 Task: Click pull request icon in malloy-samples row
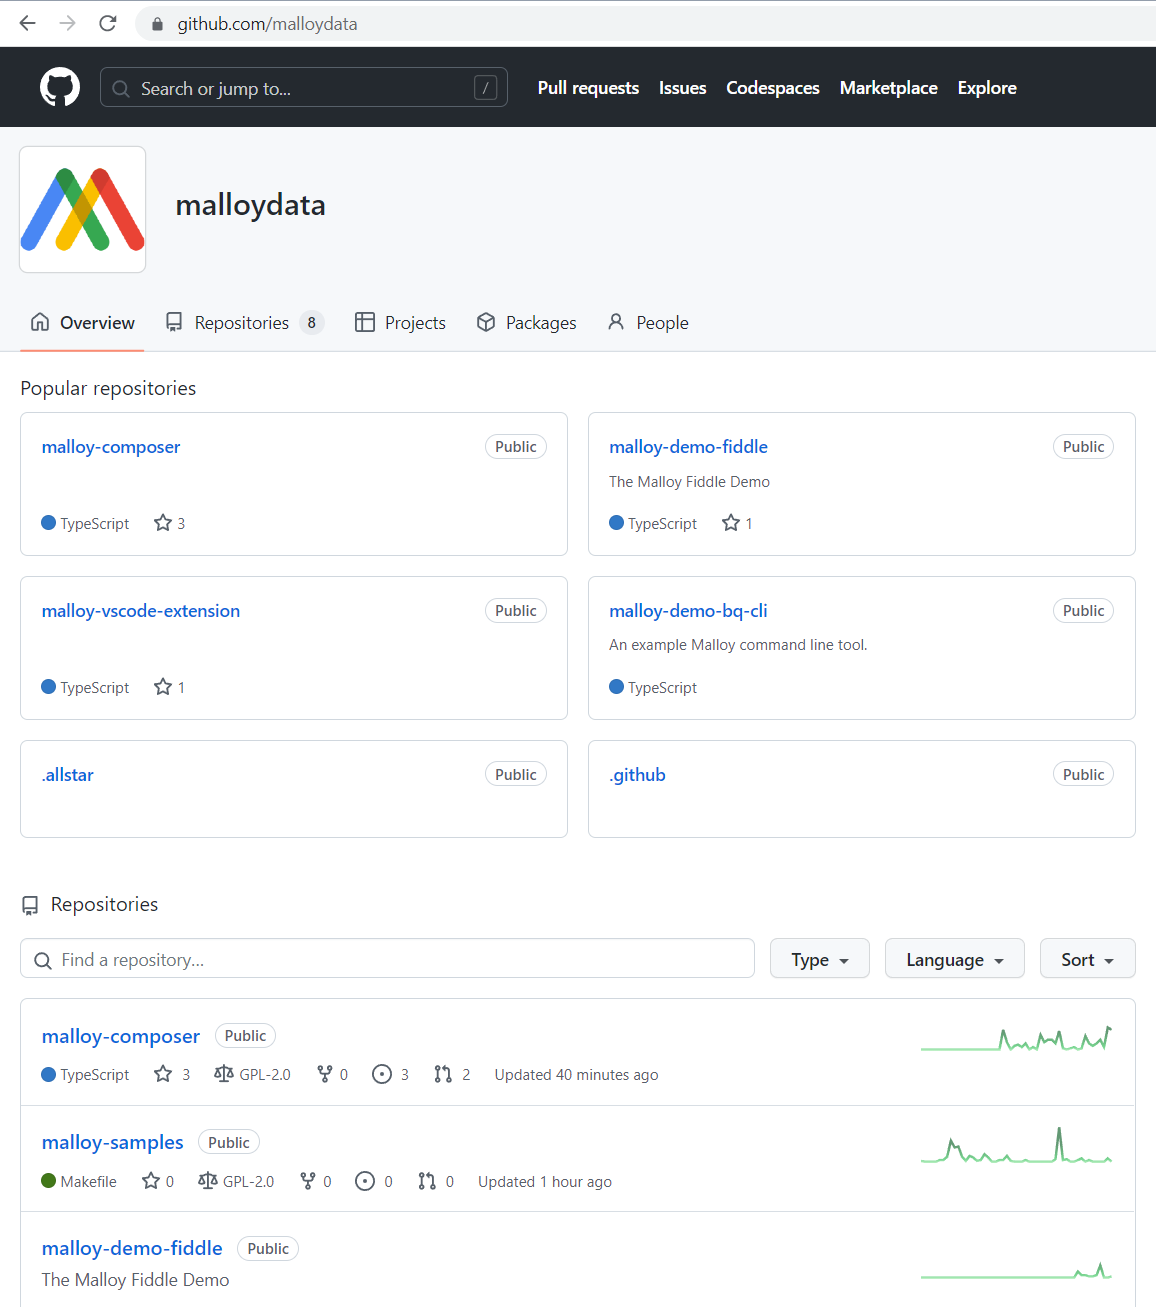[427, 1181]
